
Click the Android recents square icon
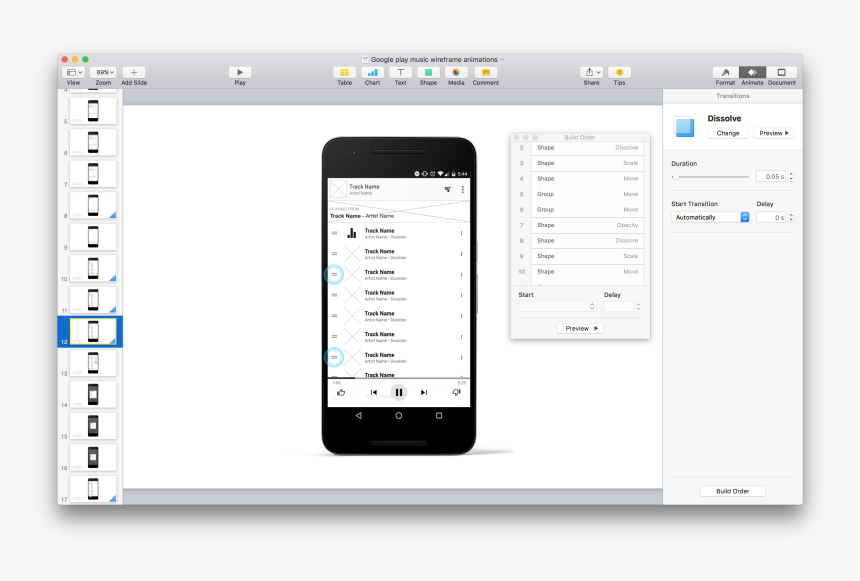(439, 415)
